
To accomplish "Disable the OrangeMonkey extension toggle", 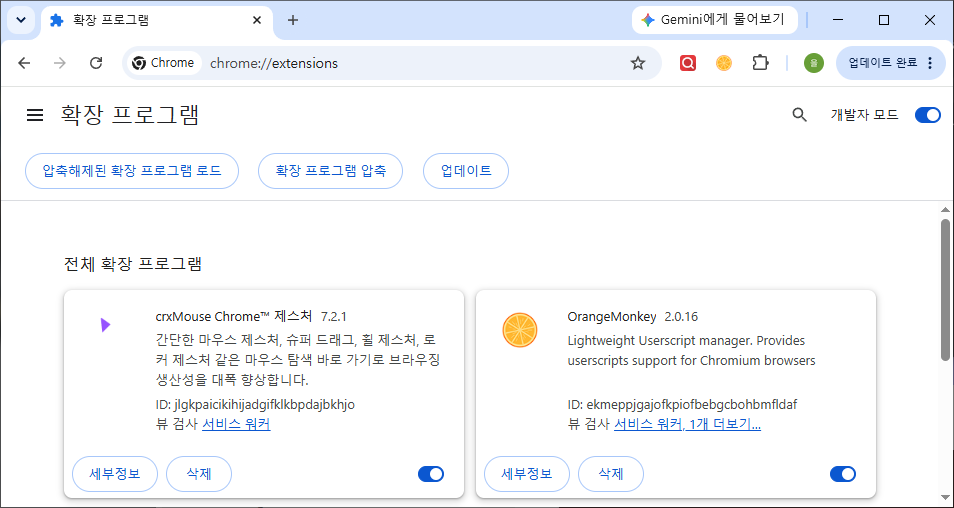I will pyautogui.click(x=843, y=474).
